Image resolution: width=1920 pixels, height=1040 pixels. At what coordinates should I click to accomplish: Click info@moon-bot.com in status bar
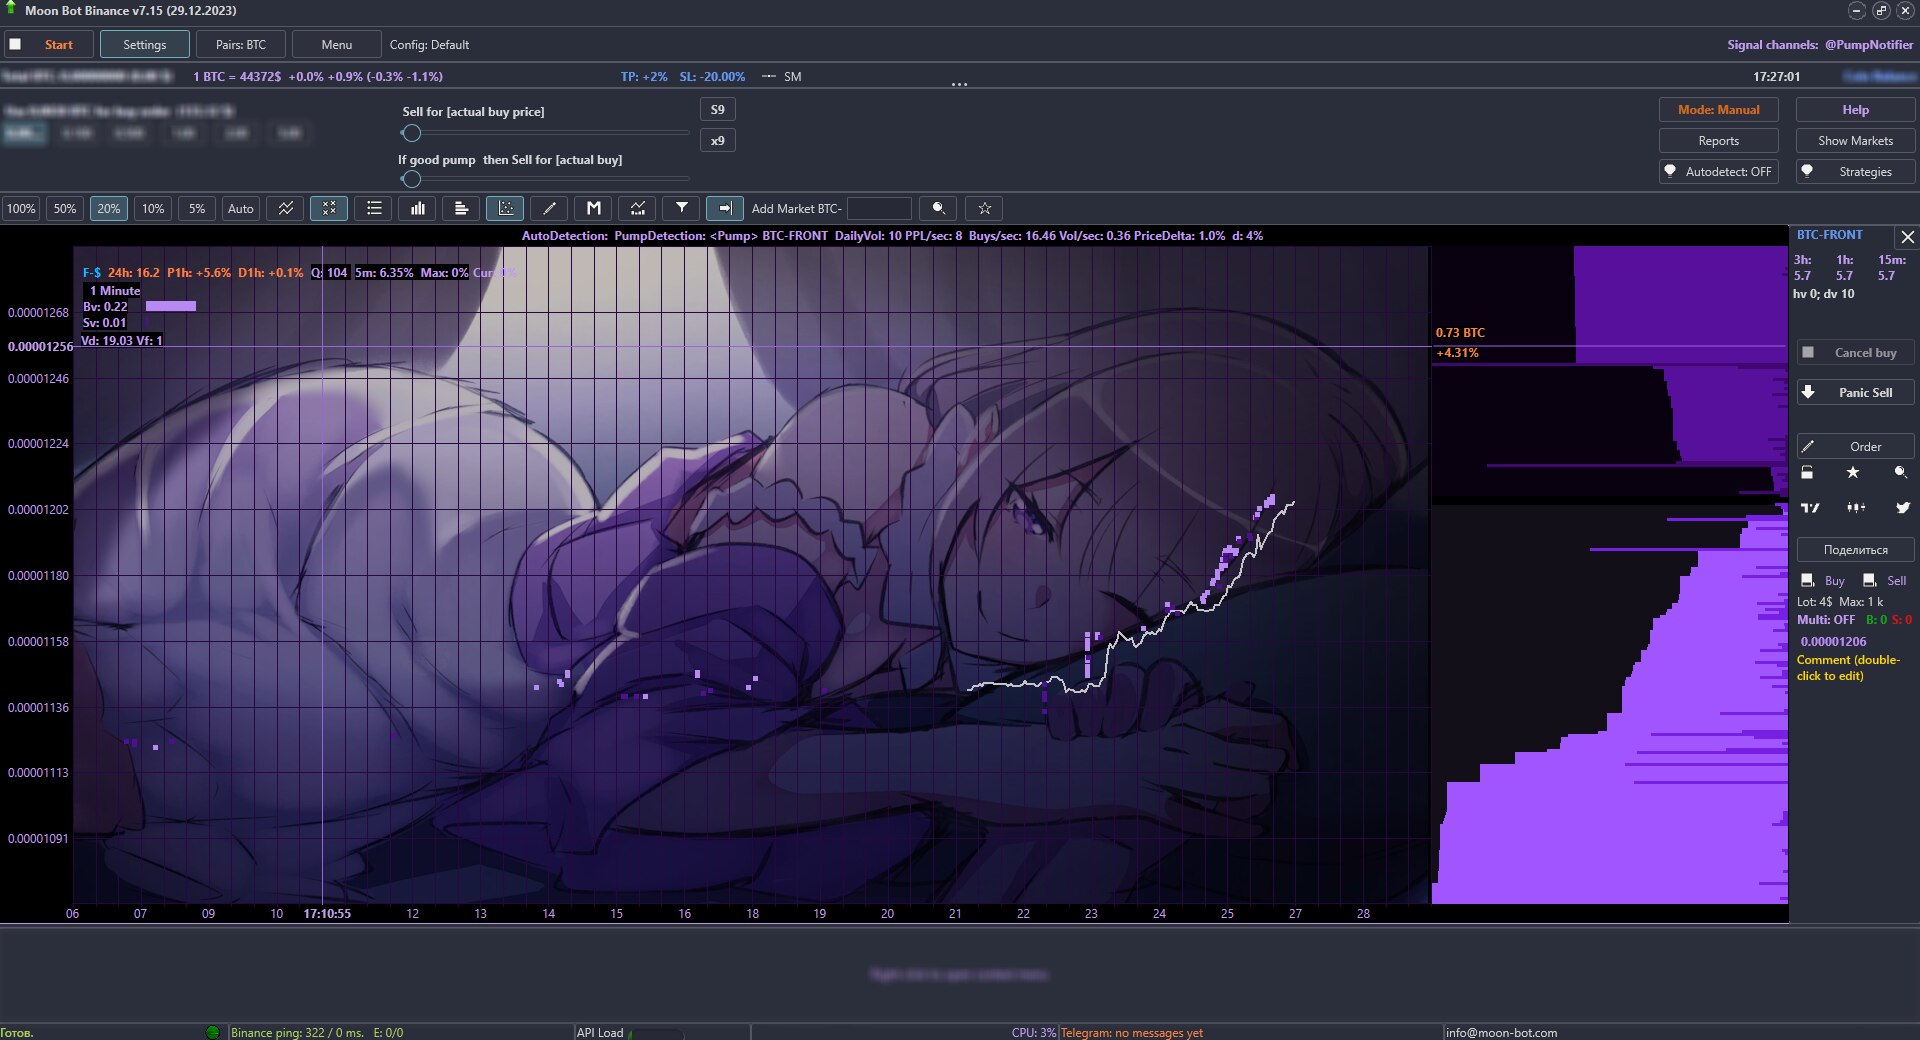point(1501,1032)
